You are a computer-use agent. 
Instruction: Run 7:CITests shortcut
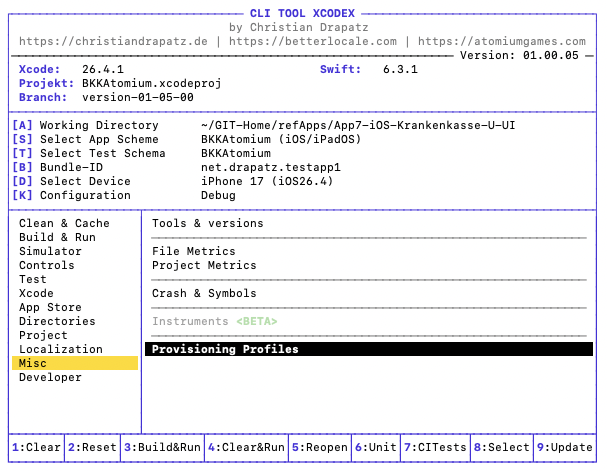(x=436, y=447)
